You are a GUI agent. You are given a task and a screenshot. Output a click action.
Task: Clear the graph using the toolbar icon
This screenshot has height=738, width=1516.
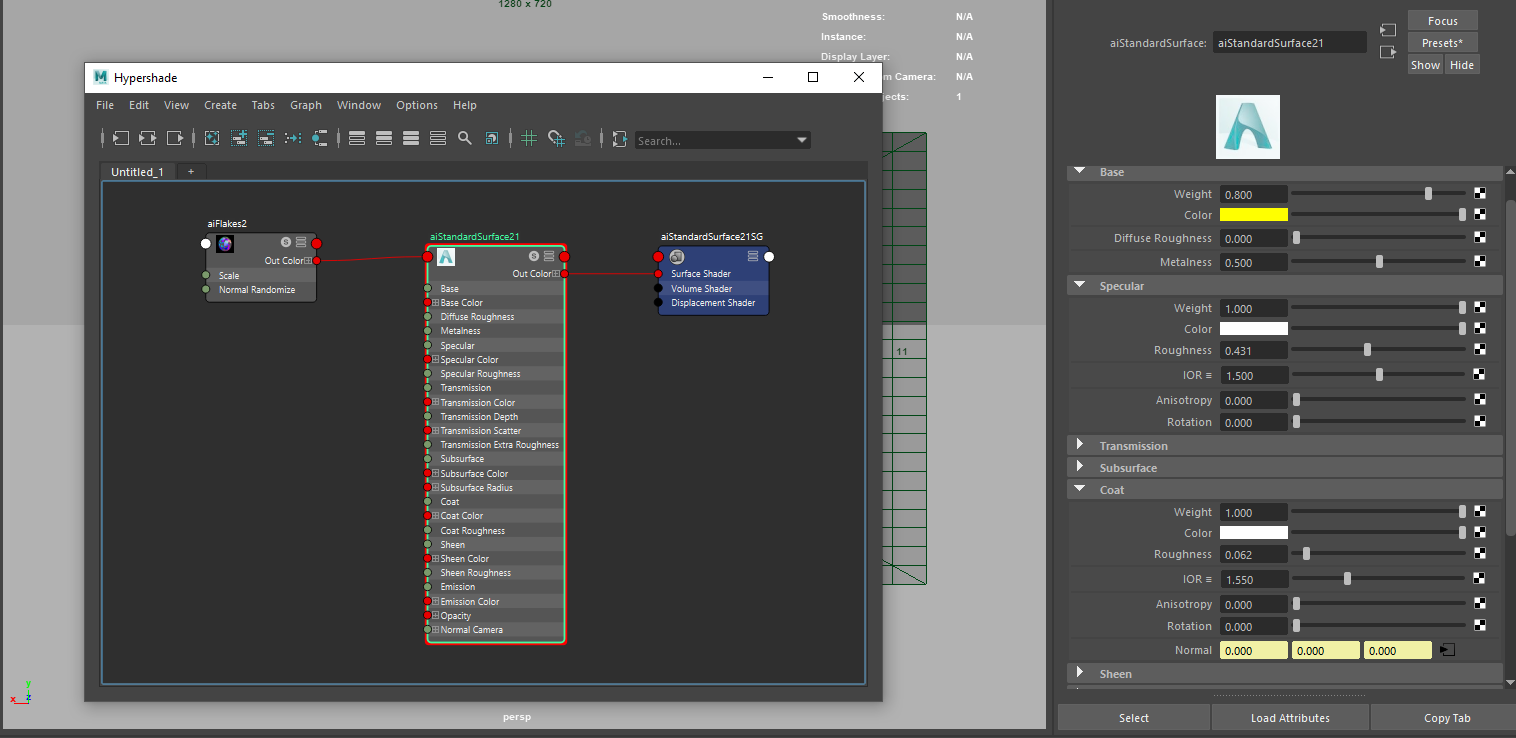[212, 138]
